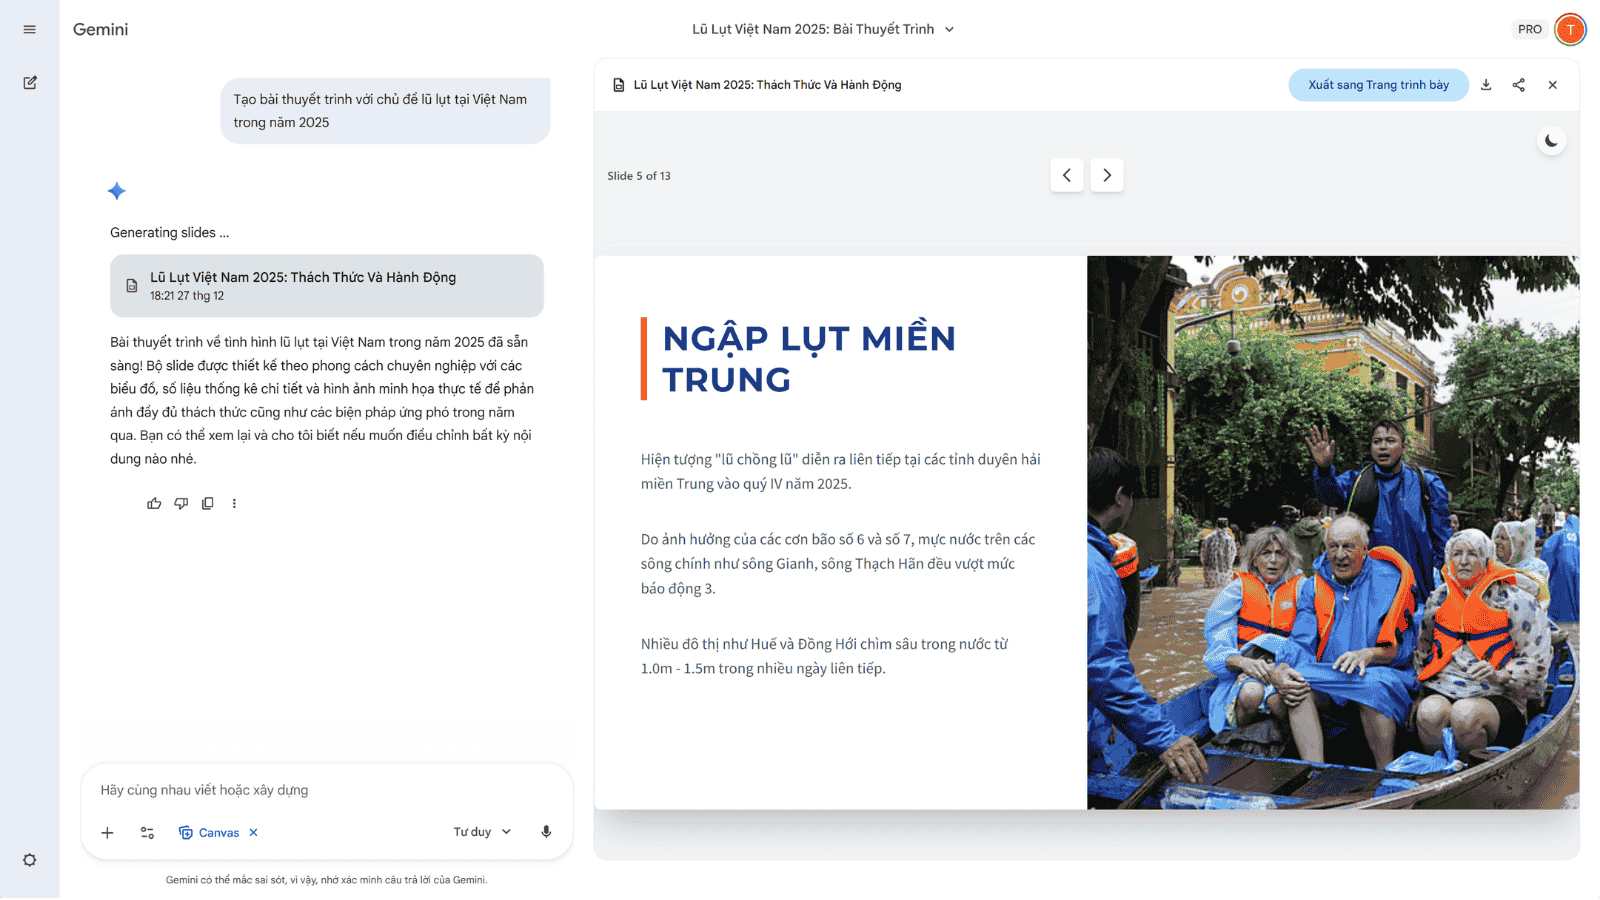
Task: Open the settings gear in the sidebar
Action: [x=30, y=860]
